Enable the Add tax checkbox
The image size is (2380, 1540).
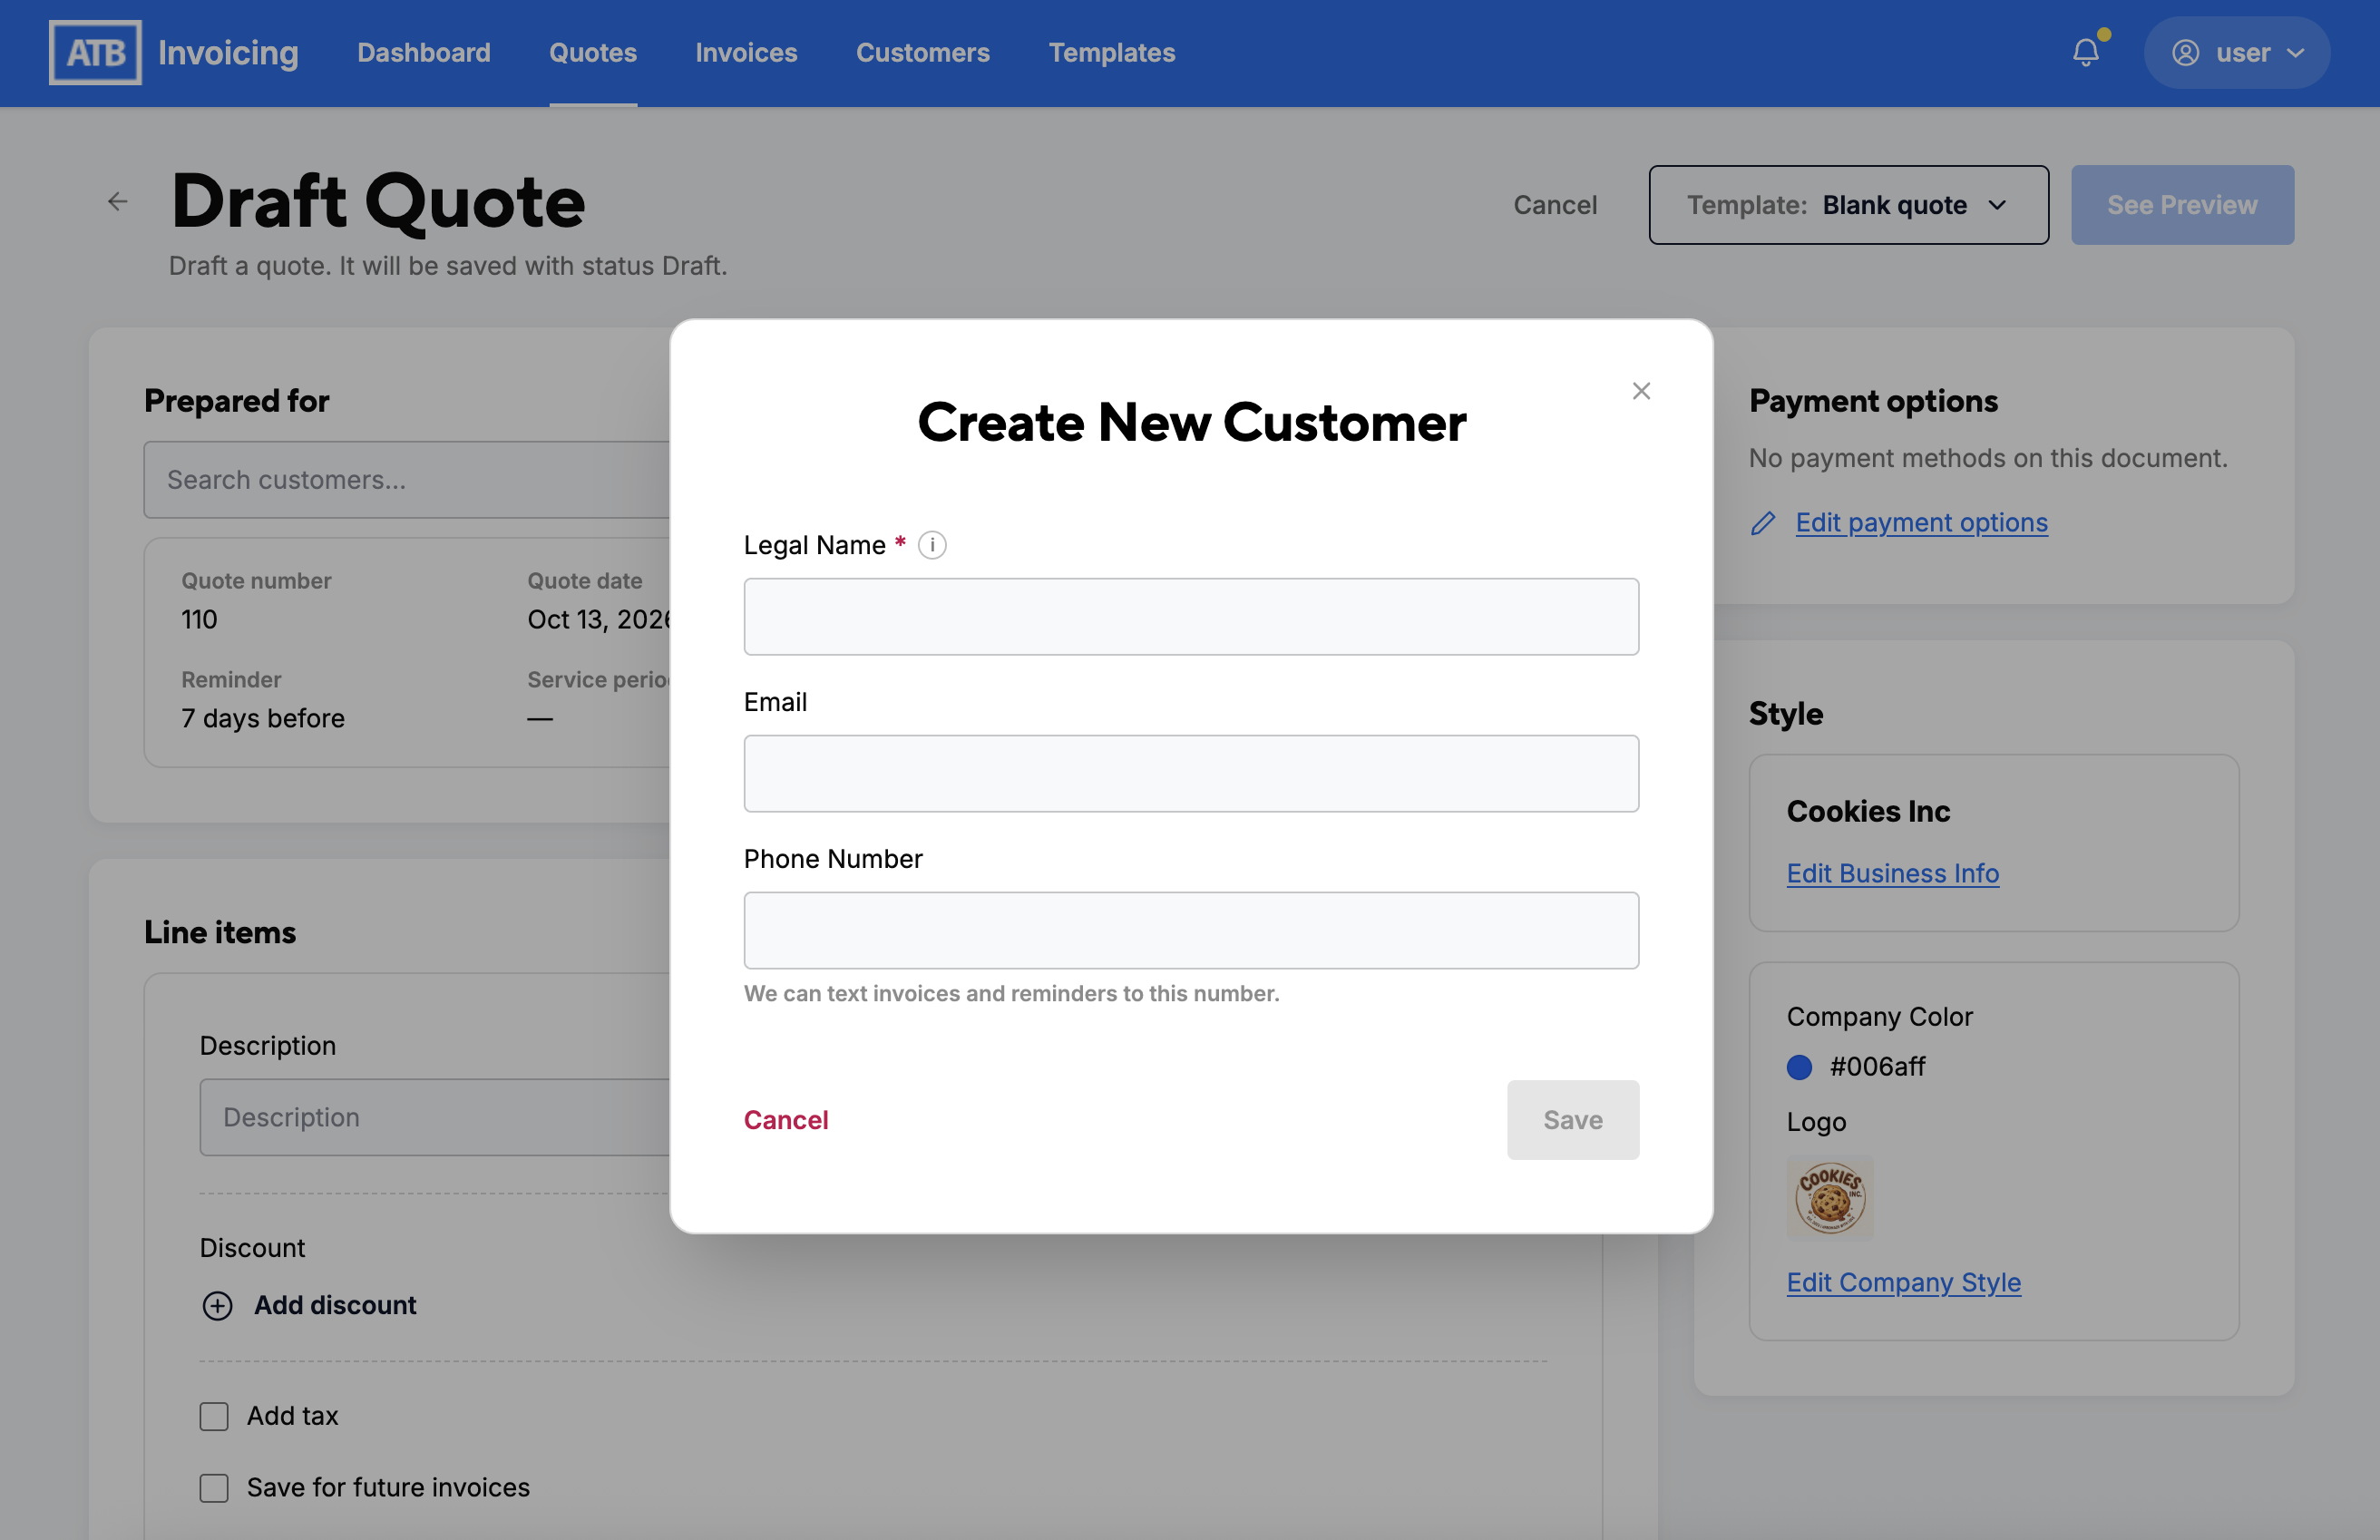point(214,1417)
